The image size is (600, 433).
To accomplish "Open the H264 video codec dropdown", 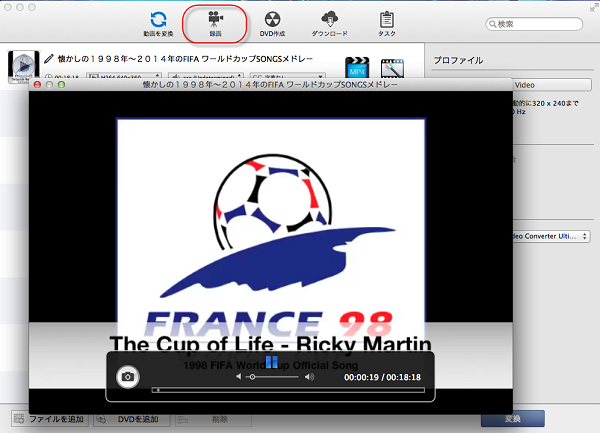I will point(124,76).
